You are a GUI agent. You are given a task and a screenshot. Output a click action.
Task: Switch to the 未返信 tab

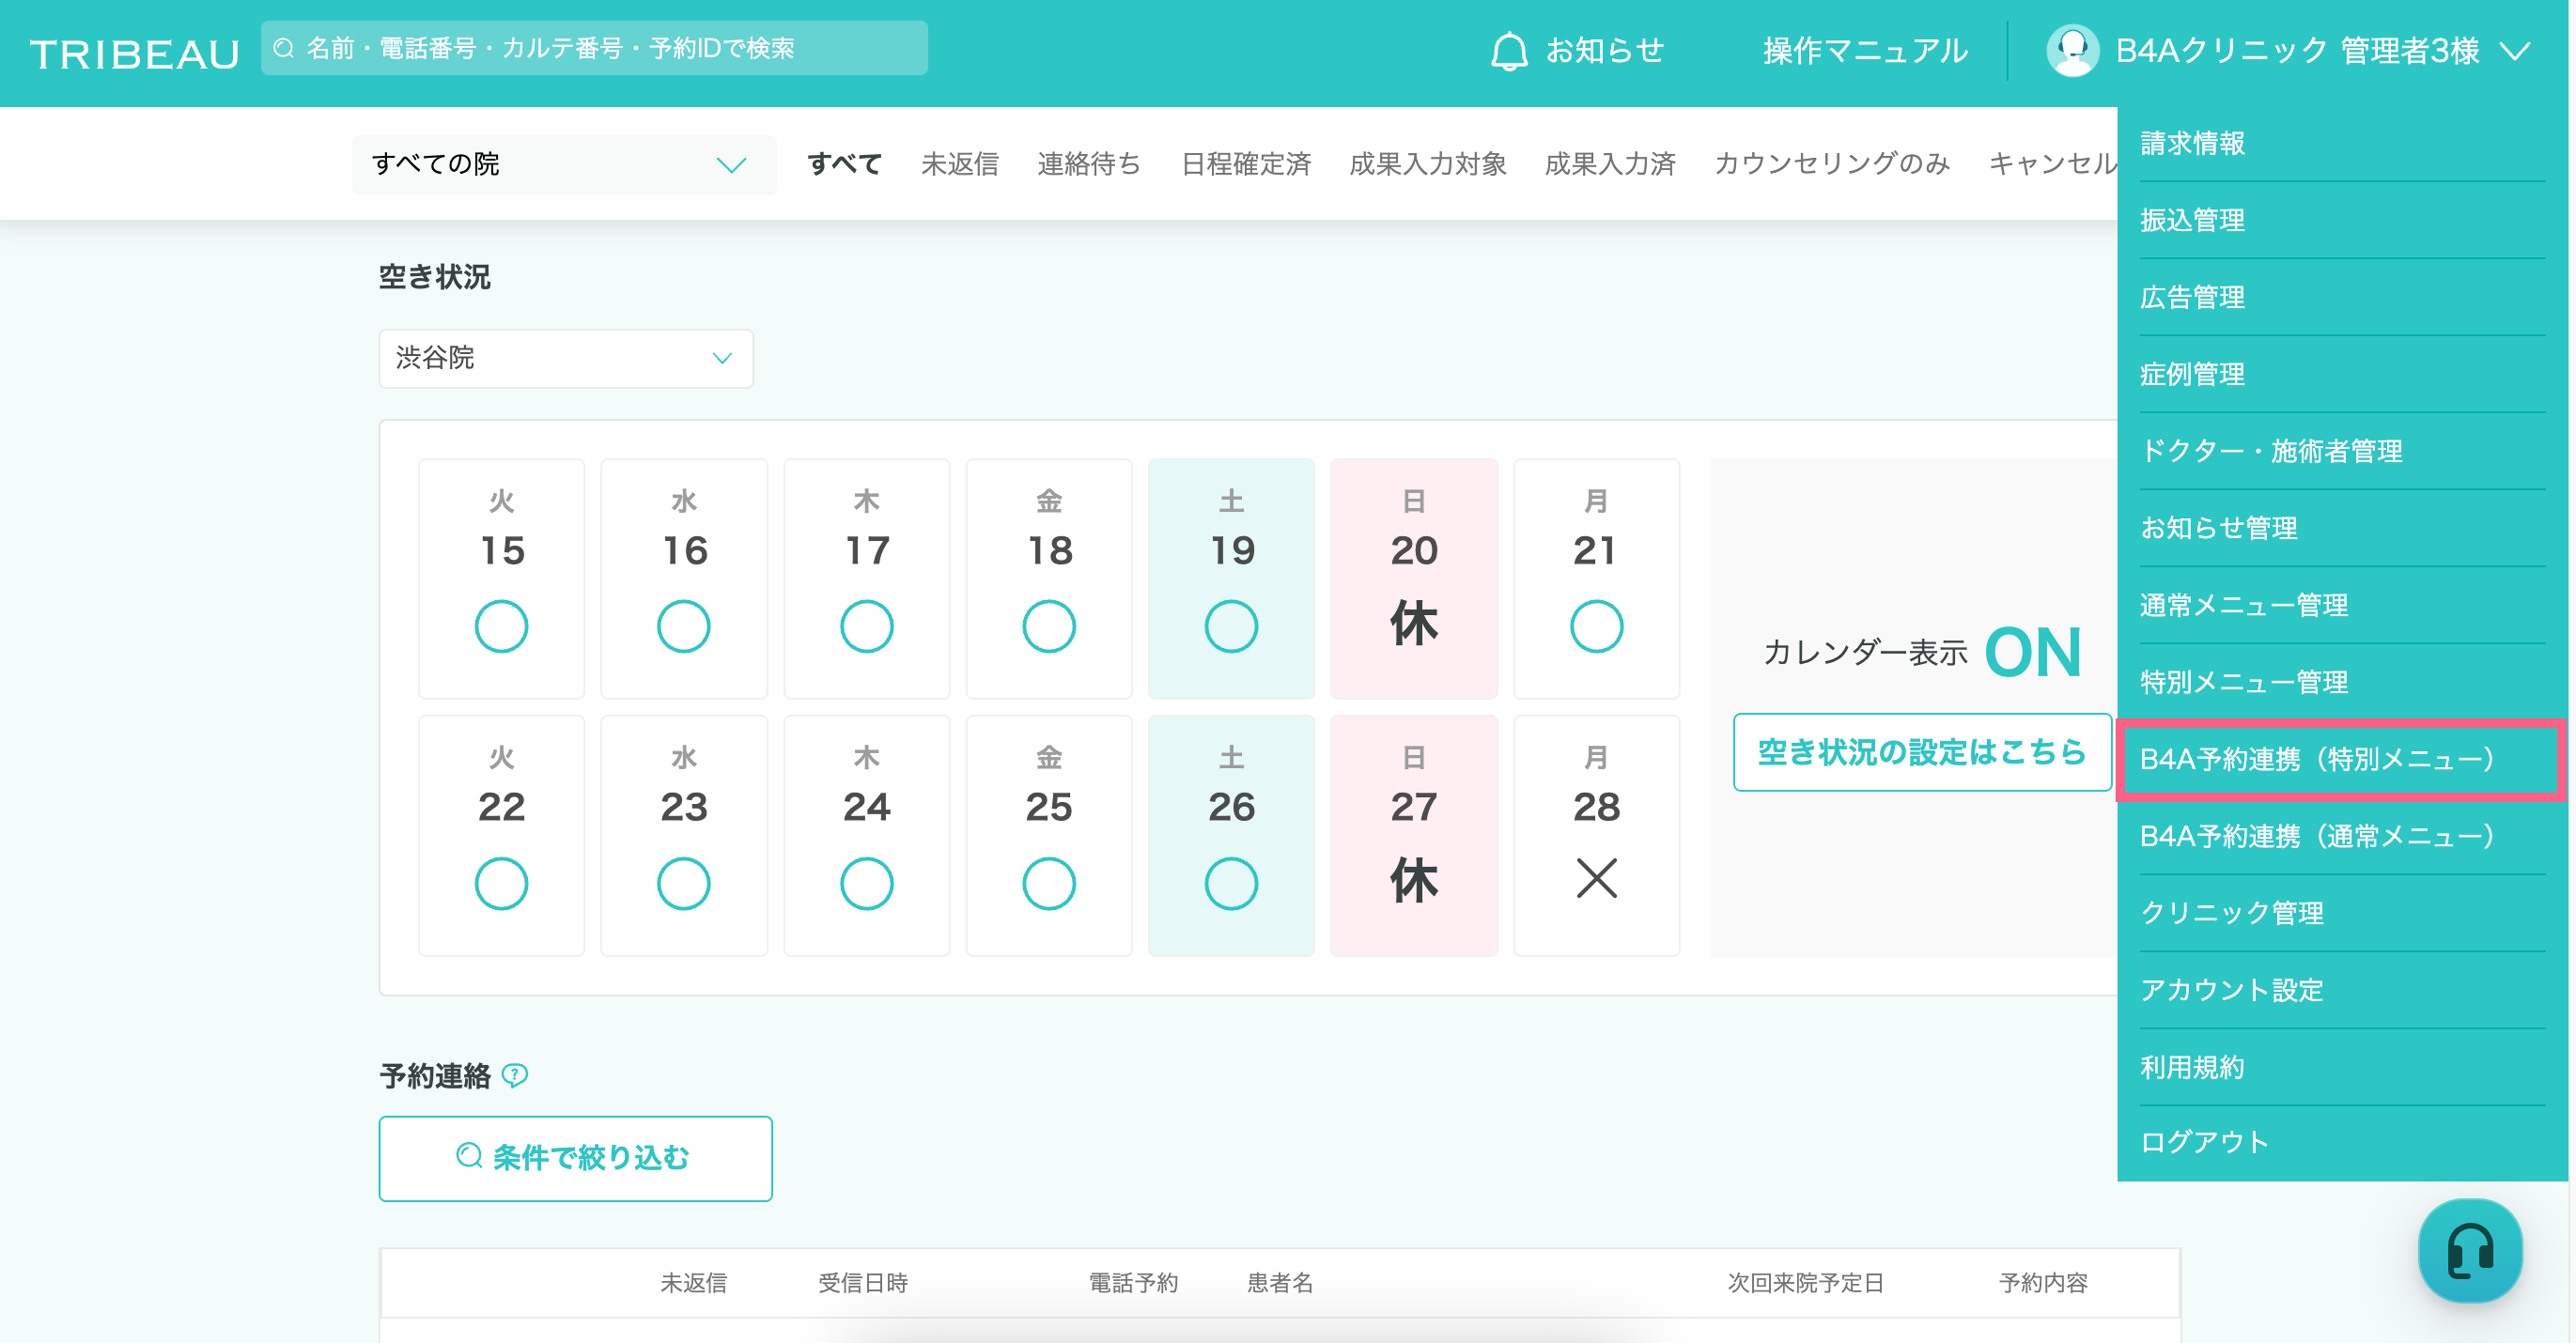pos(959,164)
